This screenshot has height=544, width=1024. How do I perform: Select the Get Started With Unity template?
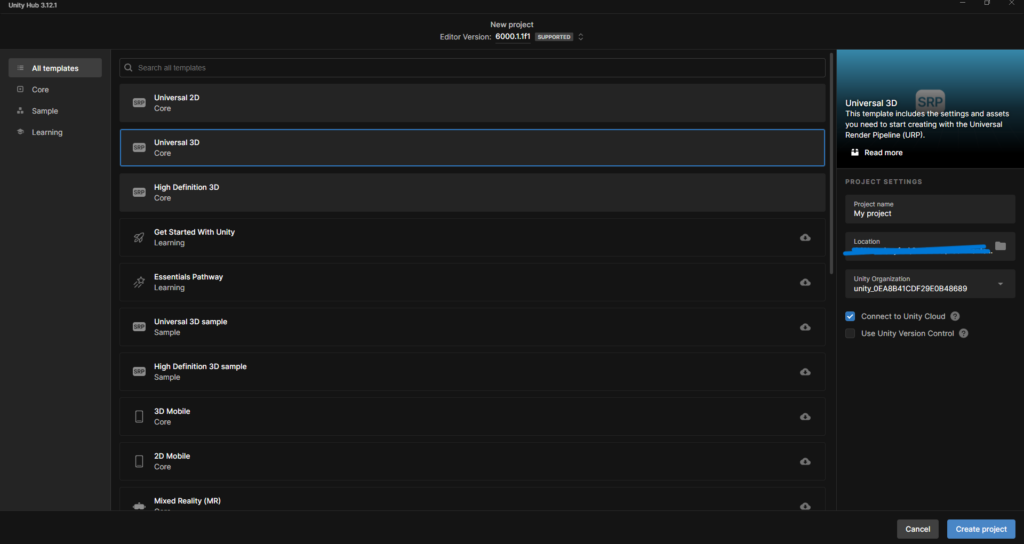click(472, 238)
